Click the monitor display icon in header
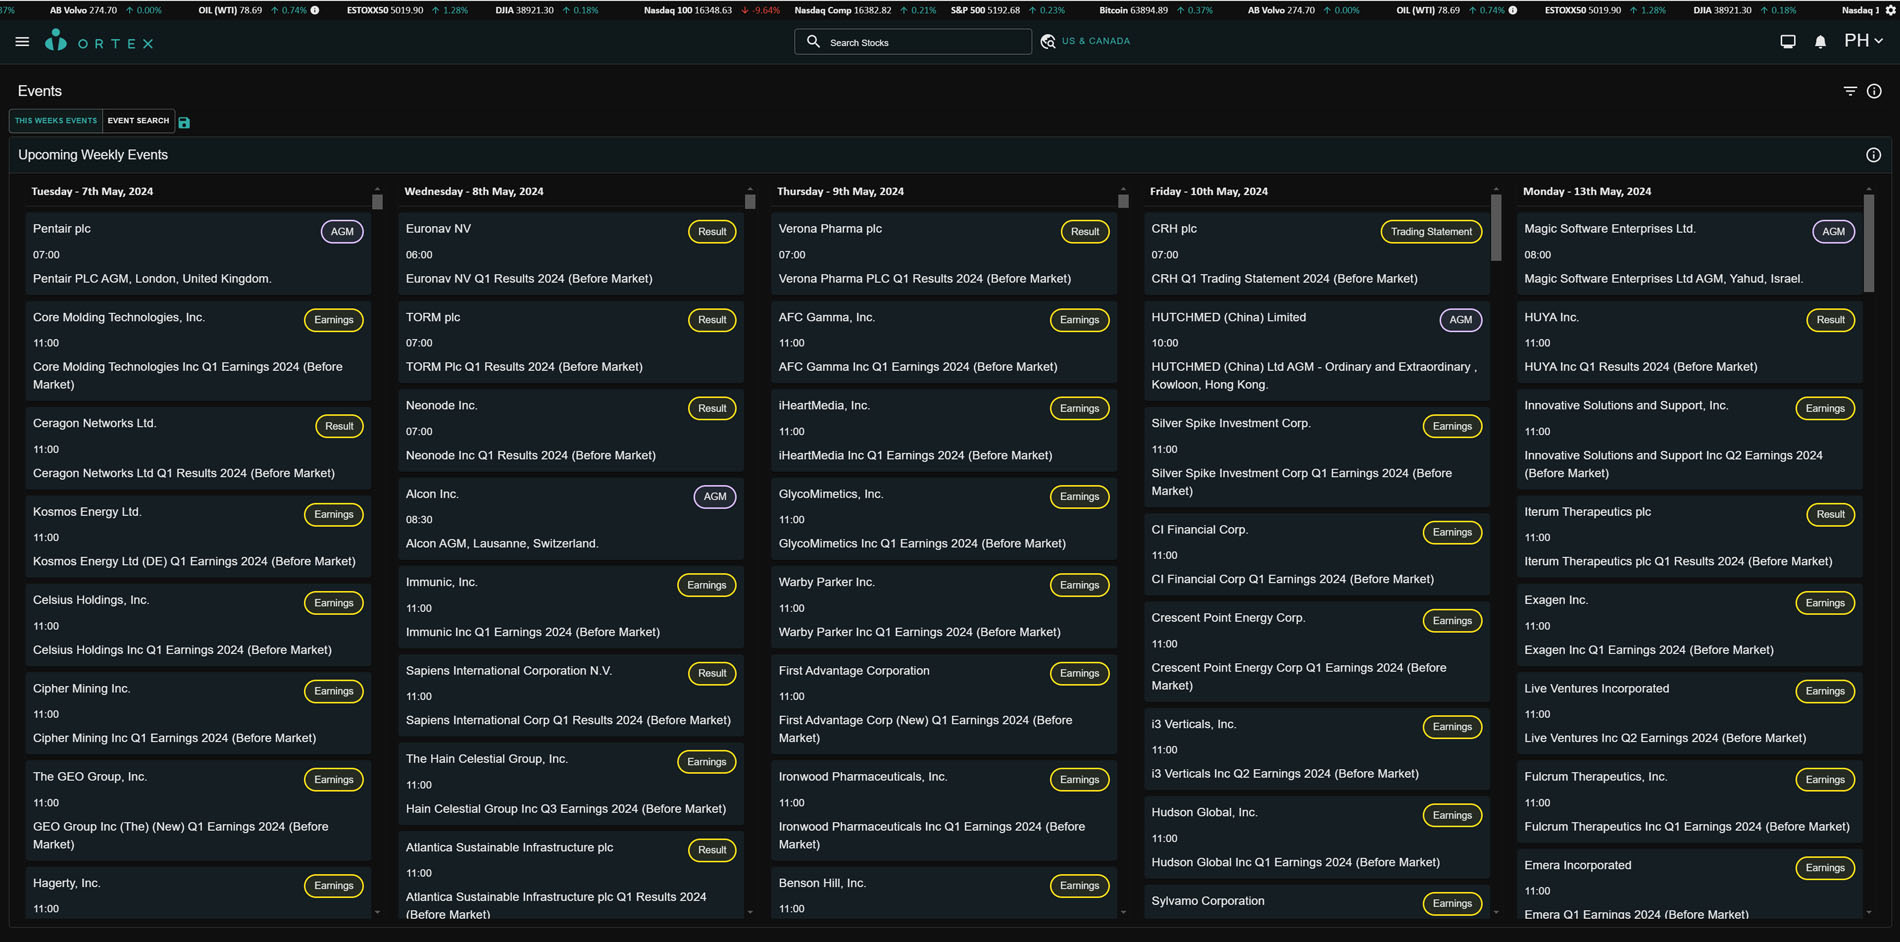This screenshot has height=942, width=1900. tap(1788, 42)
